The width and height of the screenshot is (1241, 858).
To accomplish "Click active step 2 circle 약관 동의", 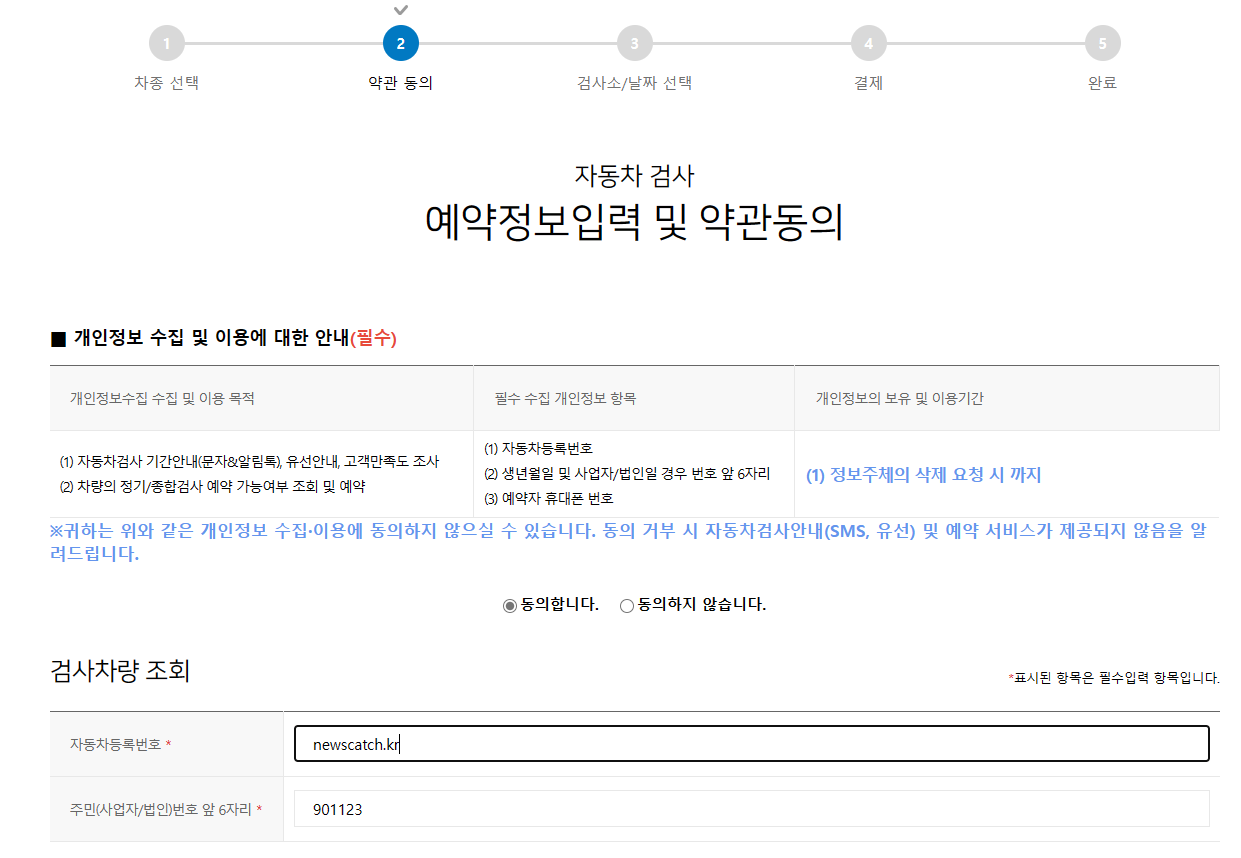I will click(x=401, y=43).
